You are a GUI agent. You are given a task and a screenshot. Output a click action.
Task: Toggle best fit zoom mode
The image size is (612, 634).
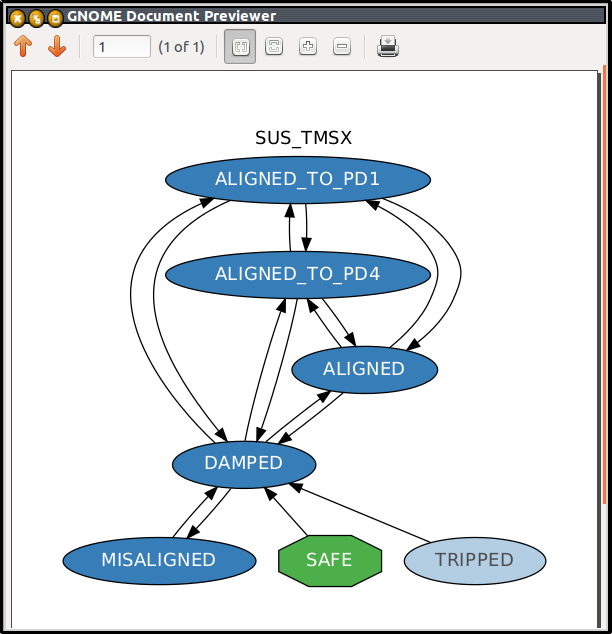pos(240,46)
